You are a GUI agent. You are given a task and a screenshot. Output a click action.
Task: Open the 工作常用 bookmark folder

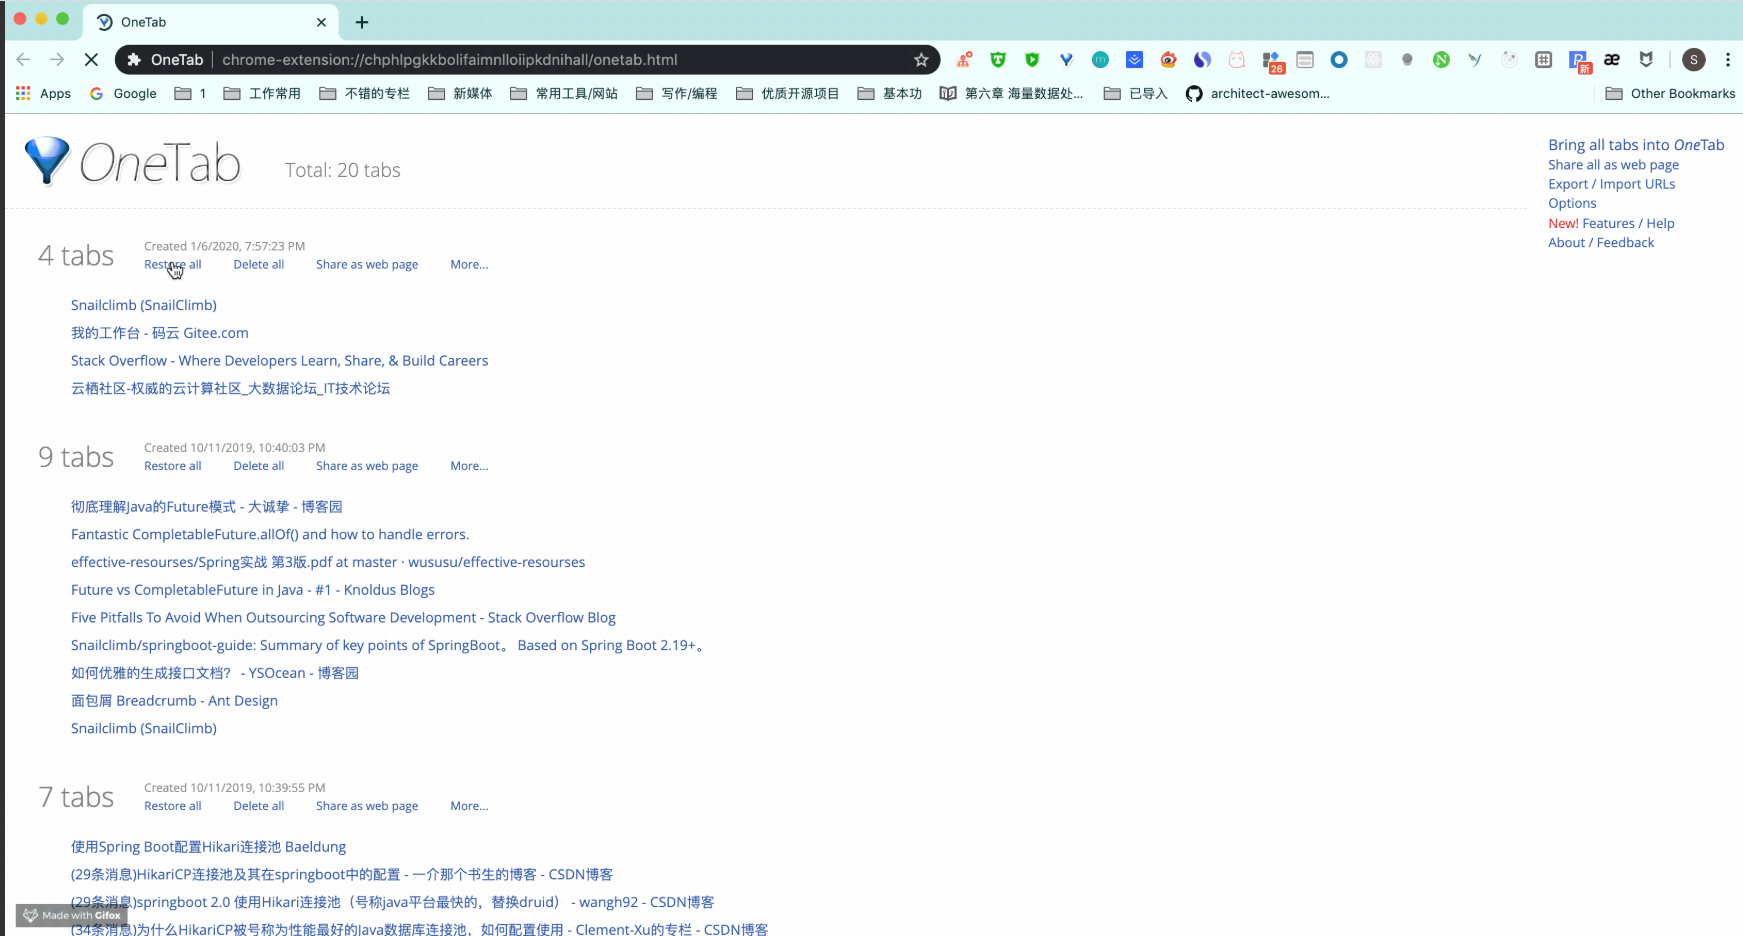pos(262,94)
